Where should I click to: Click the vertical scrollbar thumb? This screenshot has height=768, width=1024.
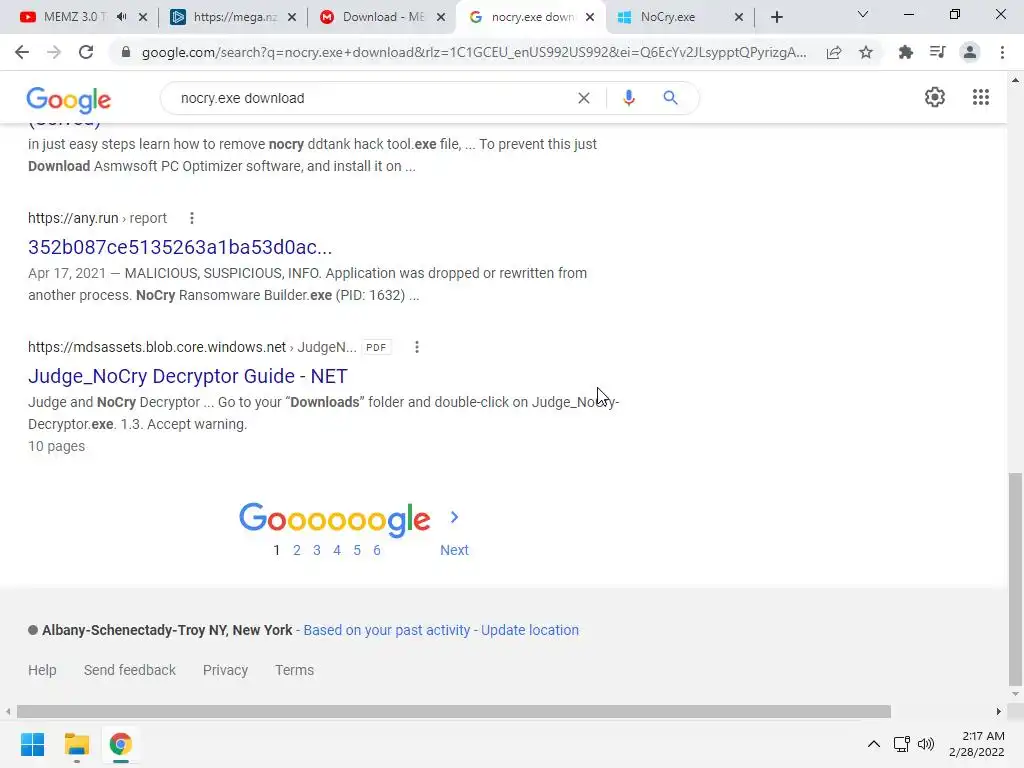point(1016,579)
